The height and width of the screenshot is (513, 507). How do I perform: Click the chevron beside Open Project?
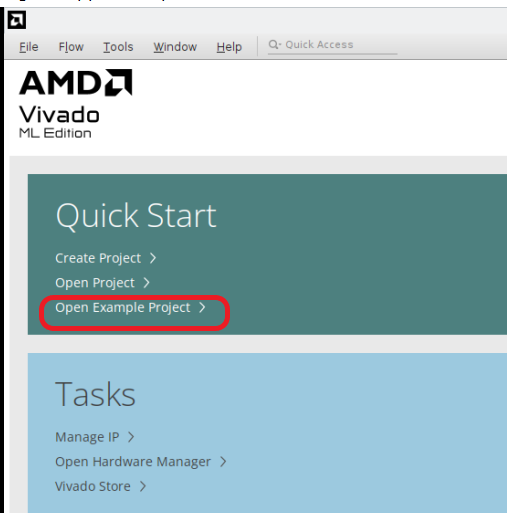click(146, 283)
